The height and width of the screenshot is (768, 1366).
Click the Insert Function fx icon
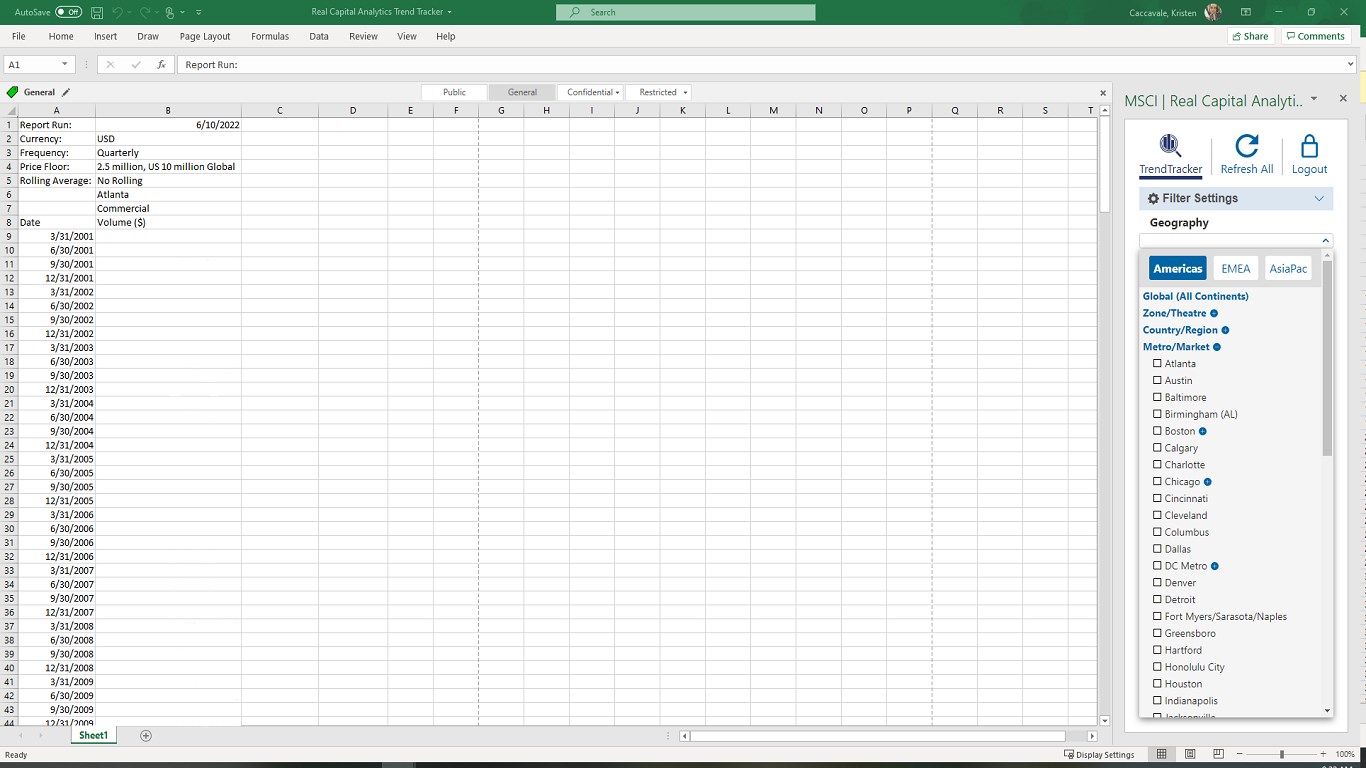tap(161, 64)
